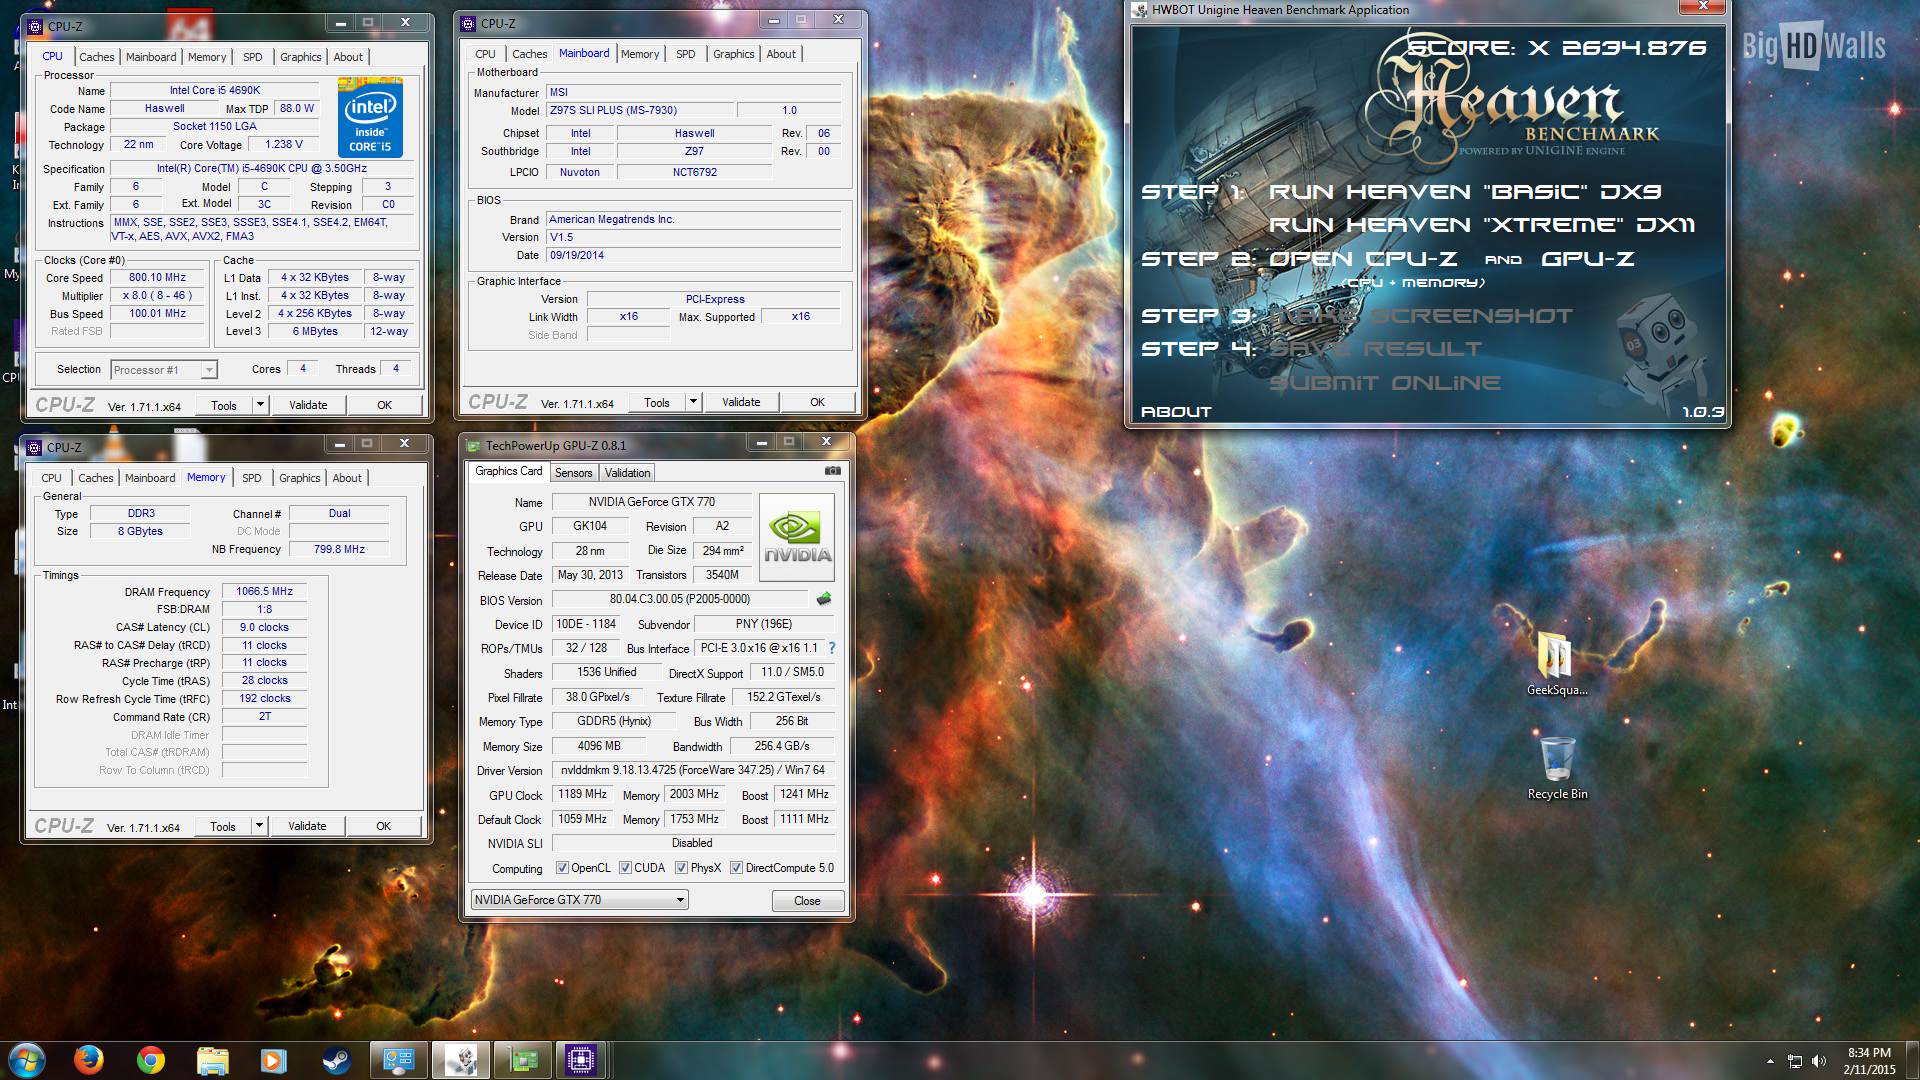1920x1080 pixels.
Task: Open Windows Explorer from the taskbar
Action: tap(213, 1059)
